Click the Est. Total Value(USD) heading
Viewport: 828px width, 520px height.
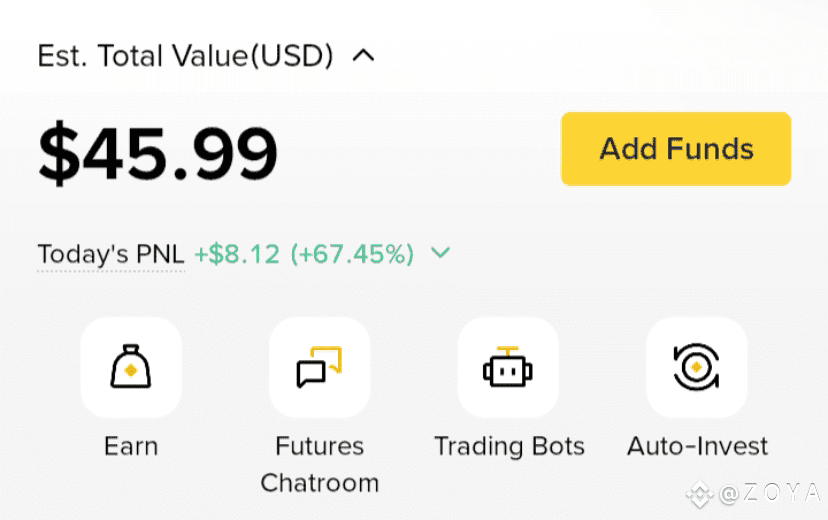185,56
